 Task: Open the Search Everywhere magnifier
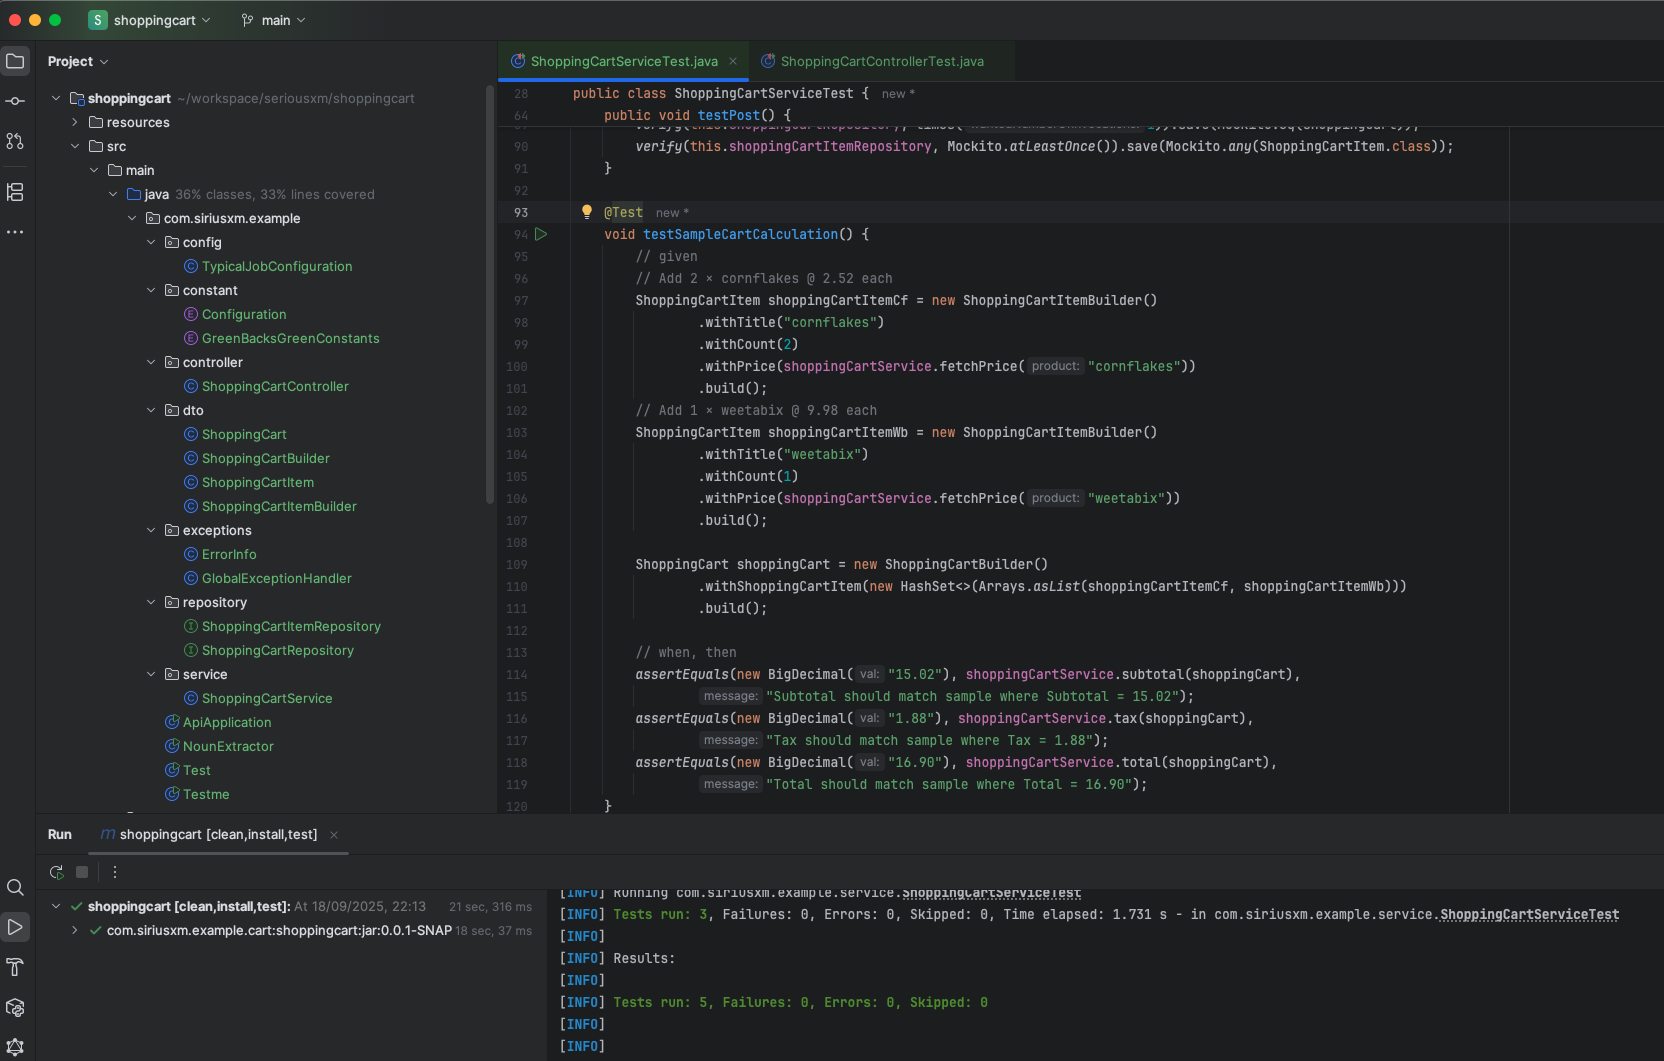15,887
